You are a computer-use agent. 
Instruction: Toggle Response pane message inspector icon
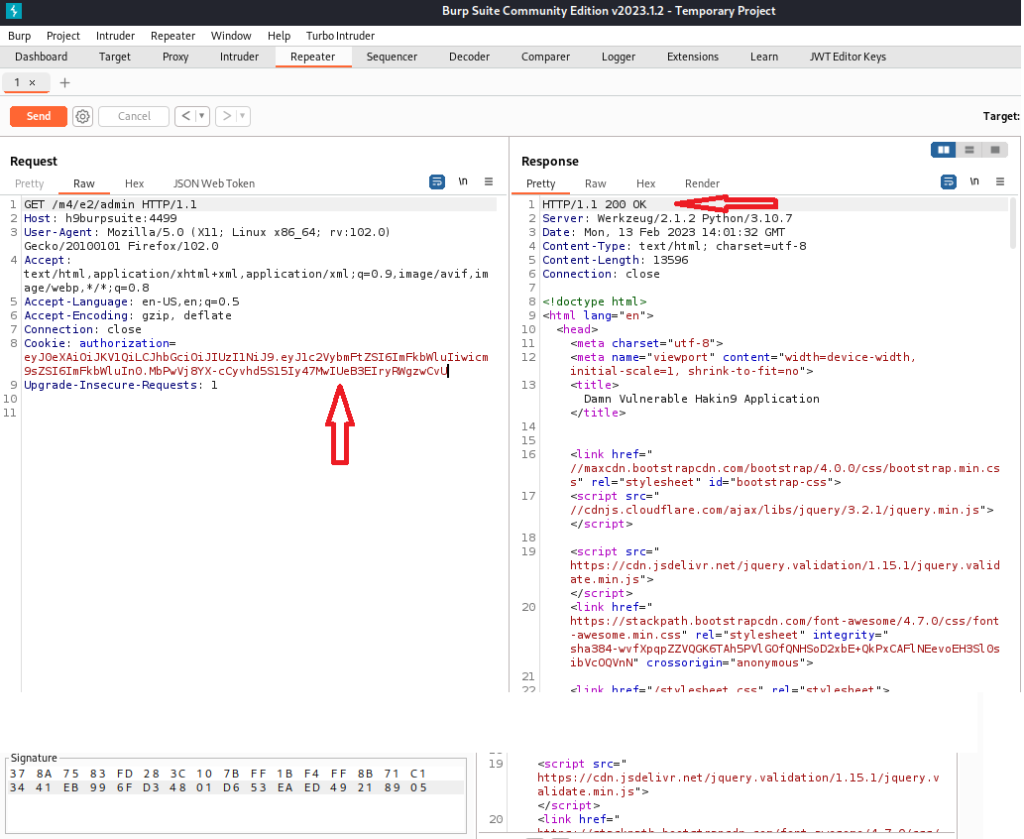click(948, 182)
